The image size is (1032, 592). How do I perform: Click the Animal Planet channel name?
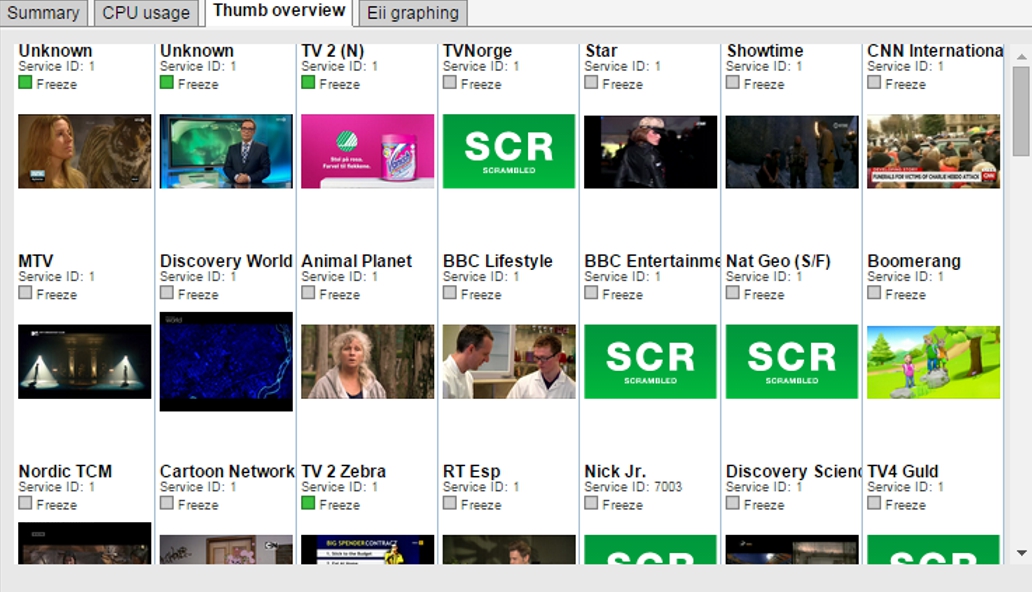pyautogui.click(x=357, y=261)
